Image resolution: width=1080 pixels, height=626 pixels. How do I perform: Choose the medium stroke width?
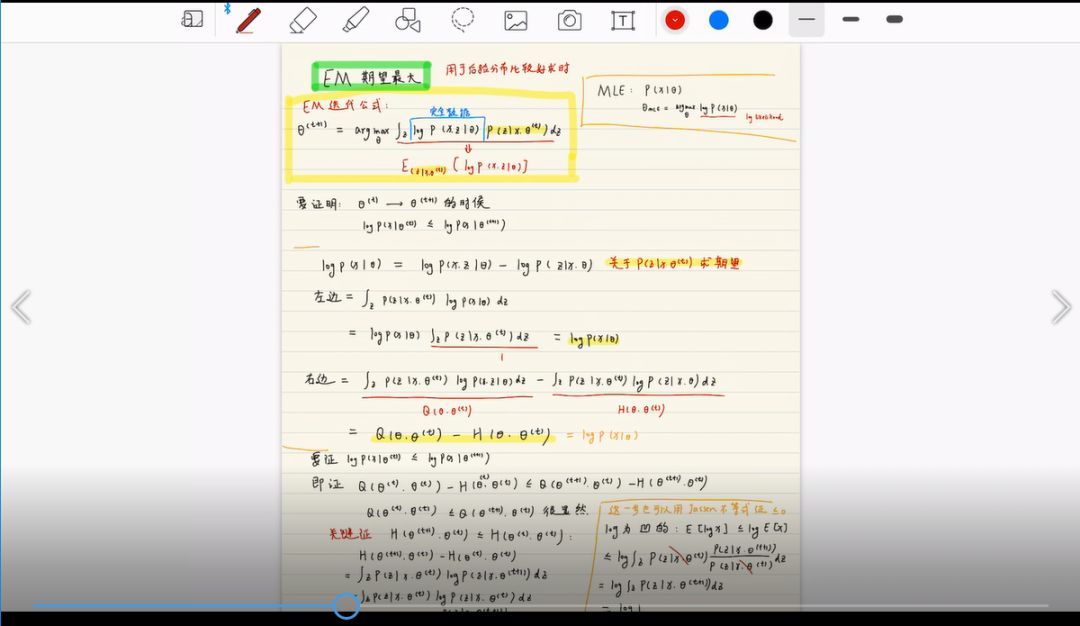851,19
